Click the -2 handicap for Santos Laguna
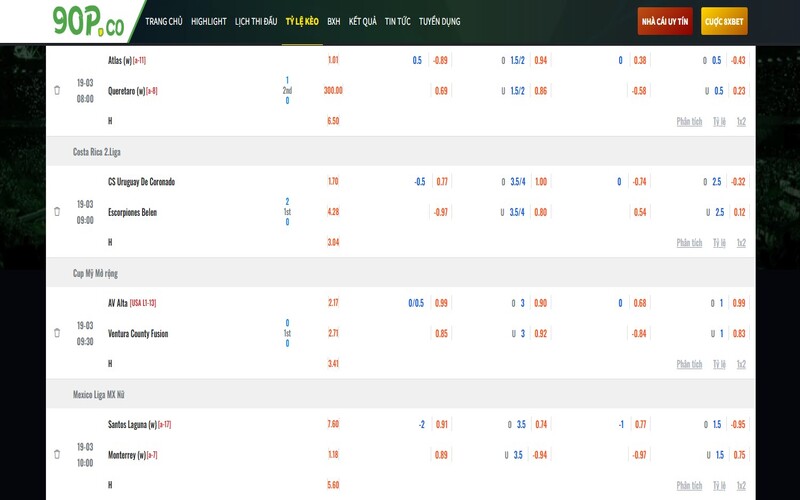800x500 pixels. coord(421,424)
